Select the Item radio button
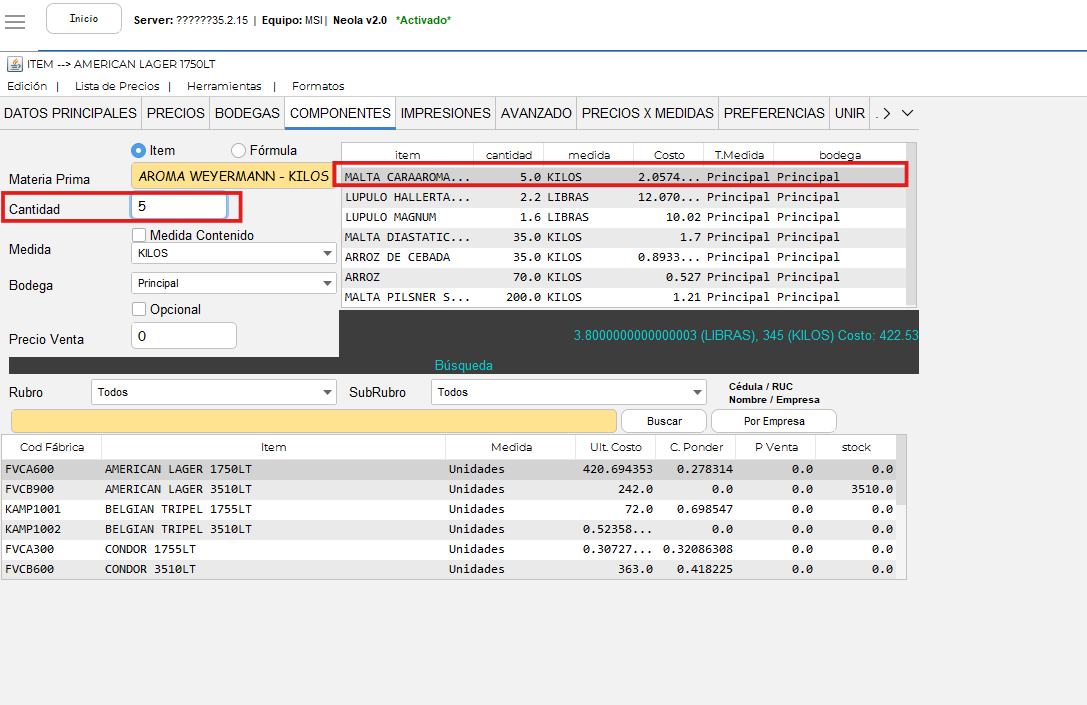The width and height of the screenshot is (1087, 705). [x=139, y=150]
